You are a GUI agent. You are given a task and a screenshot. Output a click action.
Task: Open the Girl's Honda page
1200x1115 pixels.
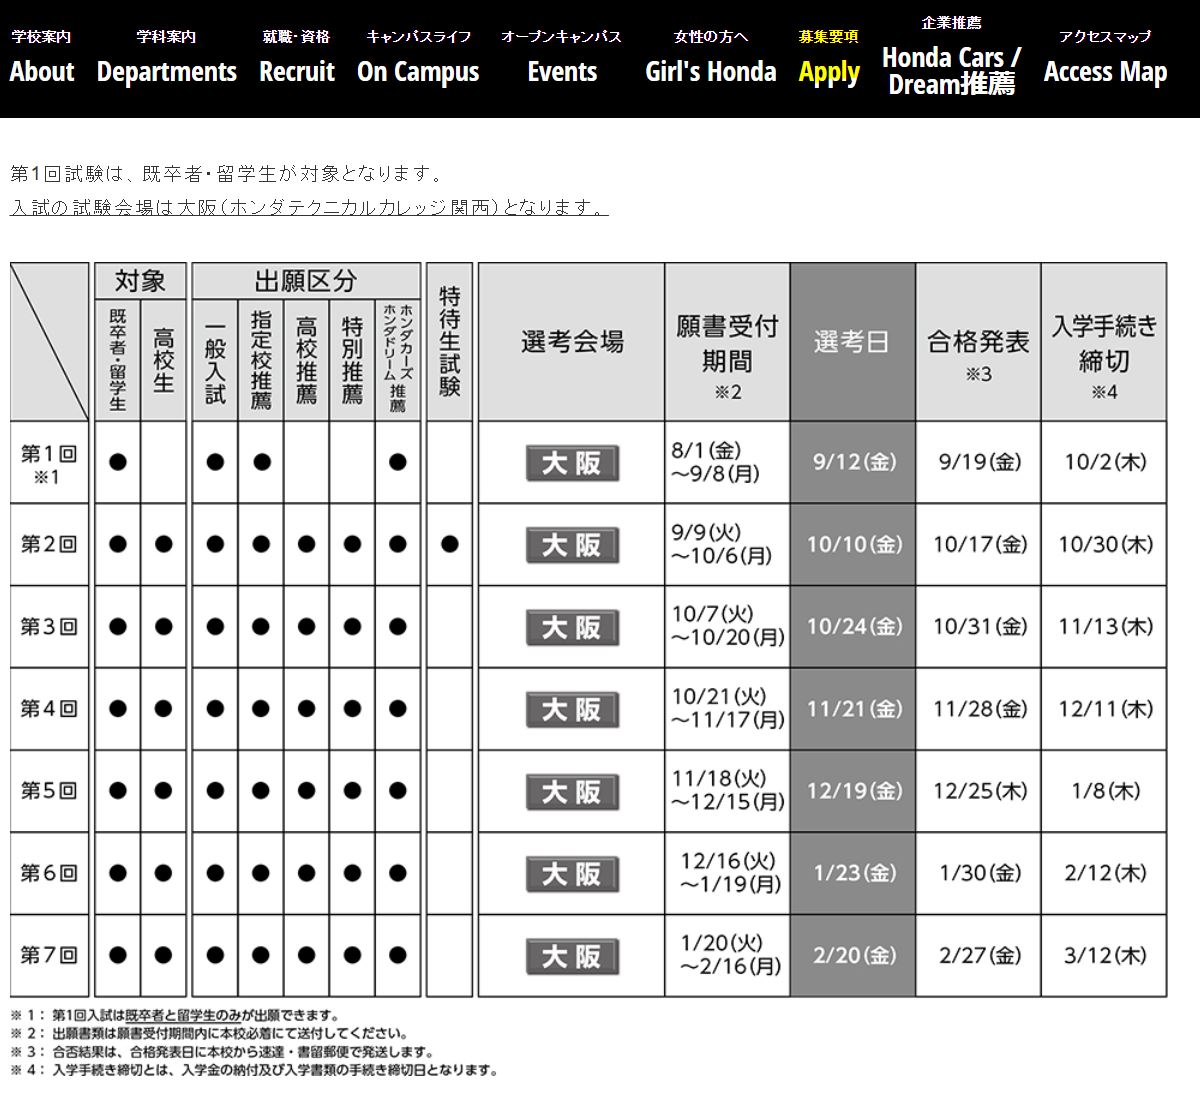(710, 59)
